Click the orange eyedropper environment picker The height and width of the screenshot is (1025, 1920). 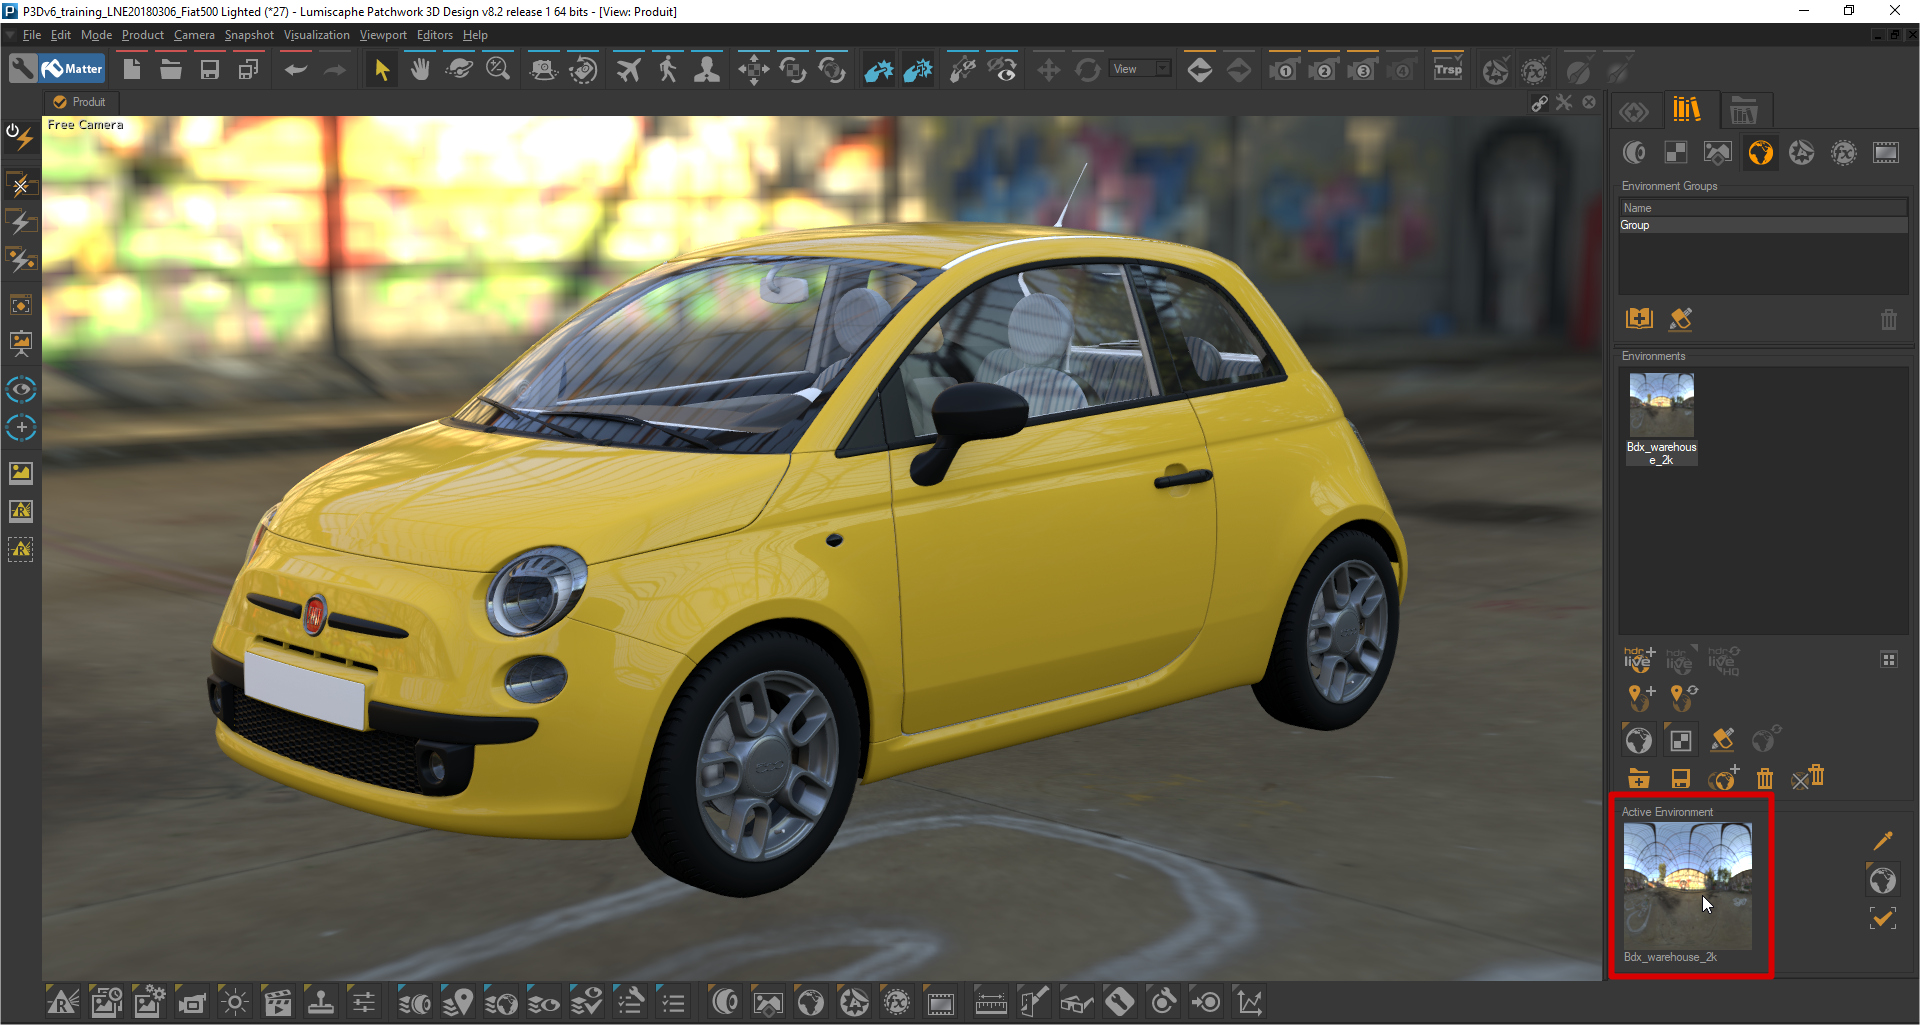click(1882, 841)
